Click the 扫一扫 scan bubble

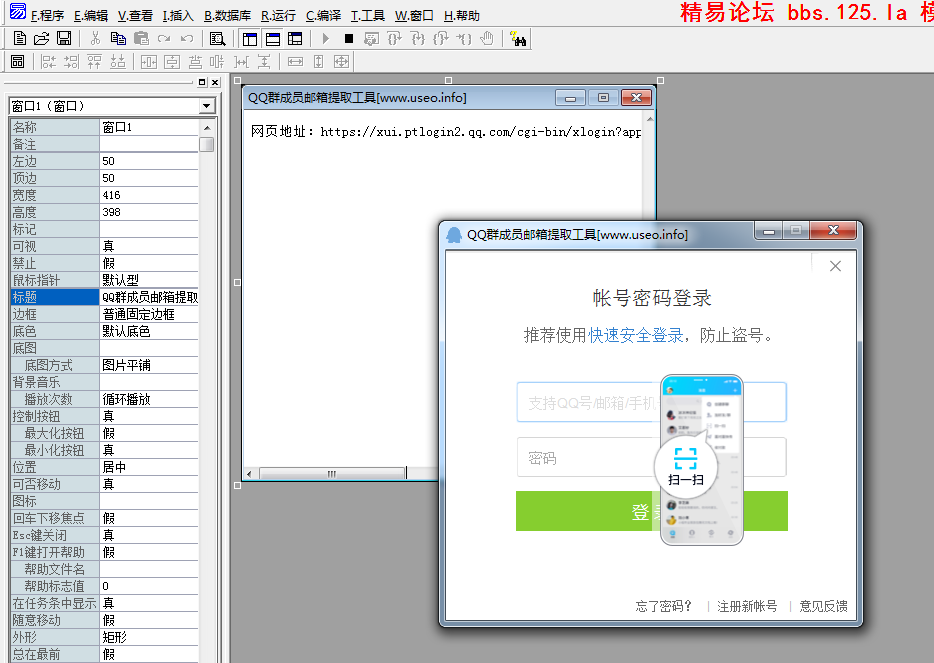pos(686,468)
